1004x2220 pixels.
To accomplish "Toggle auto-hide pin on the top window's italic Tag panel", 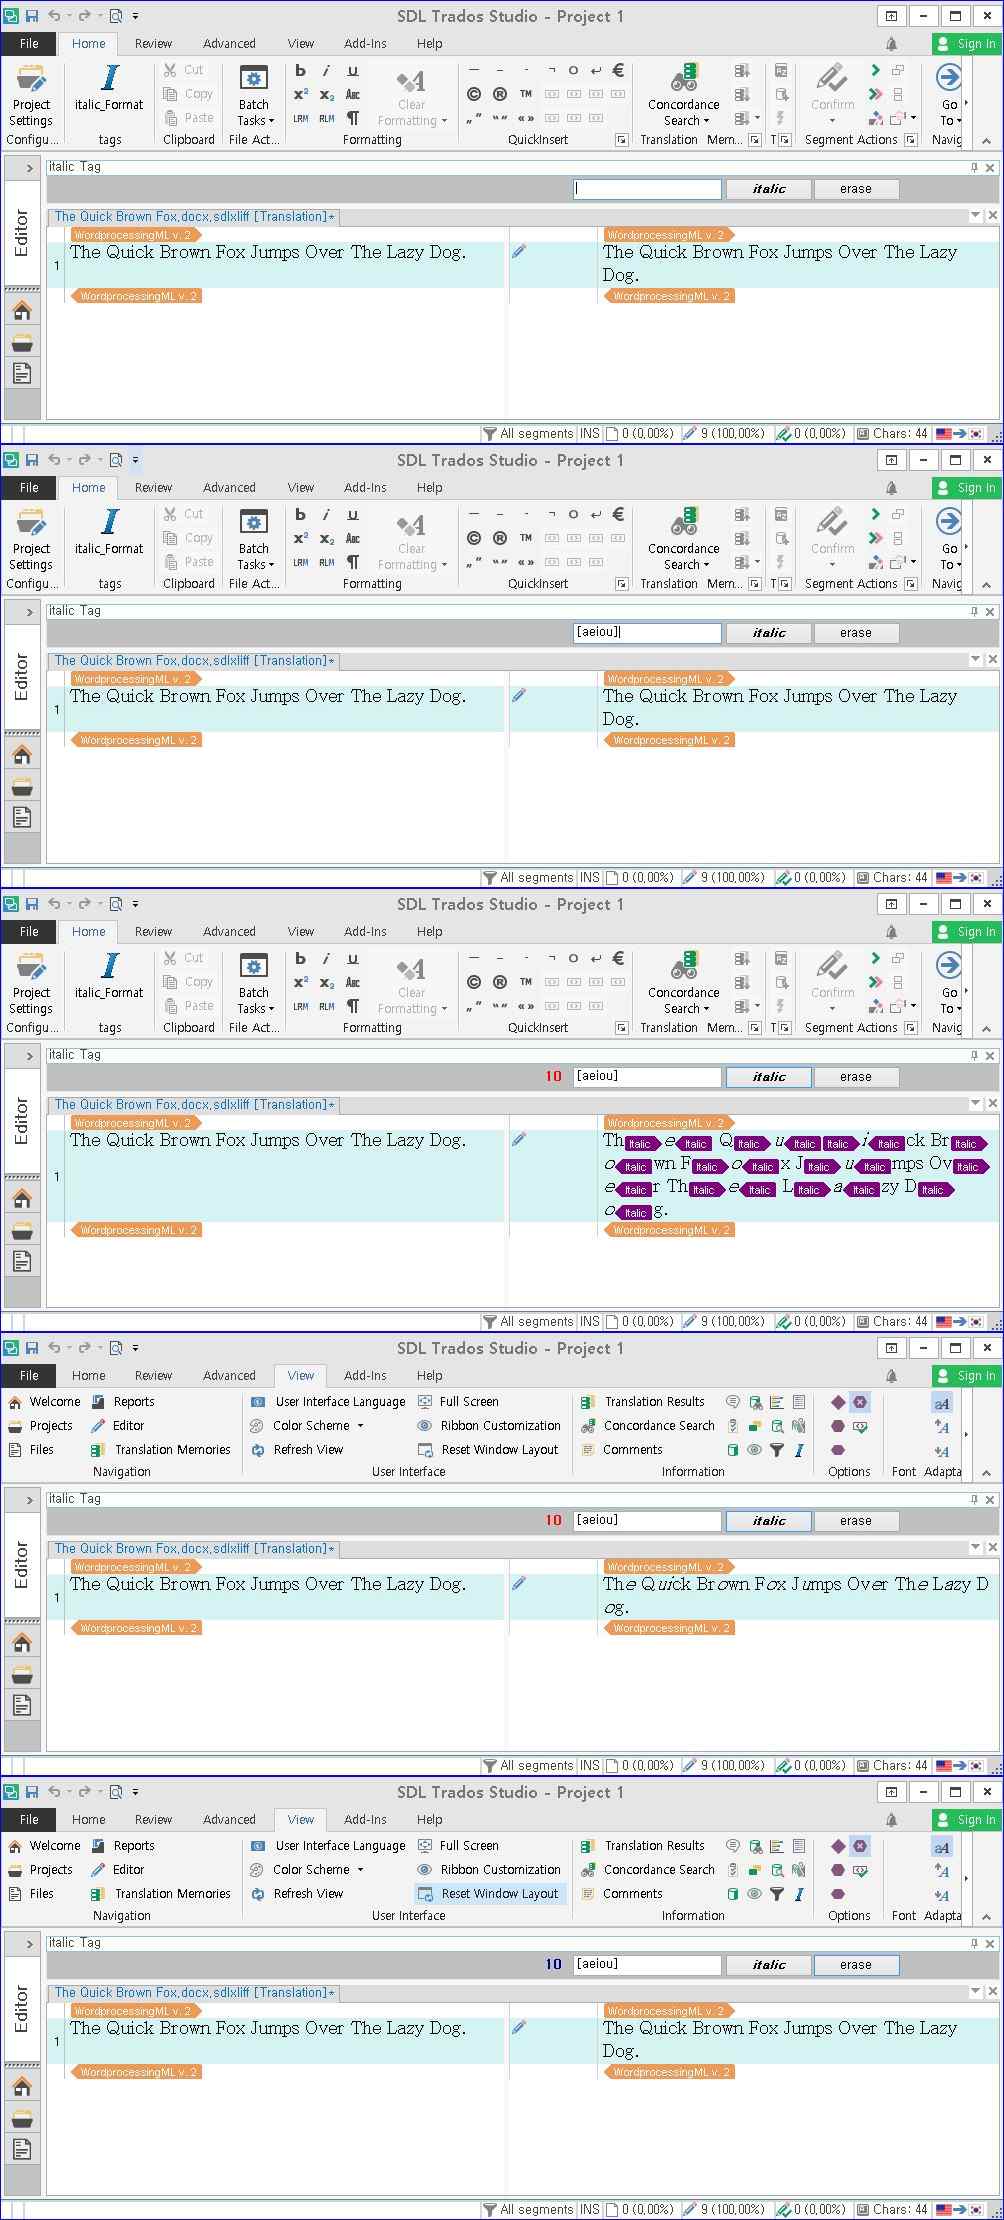I will click(x=974, y=167).
